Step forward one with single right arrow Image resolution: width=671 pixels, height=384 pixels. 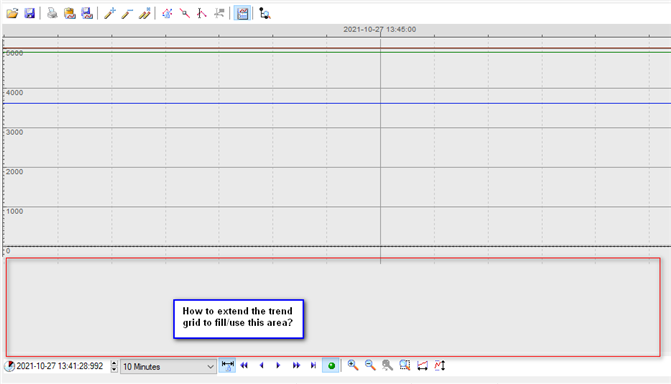[278, 365]
